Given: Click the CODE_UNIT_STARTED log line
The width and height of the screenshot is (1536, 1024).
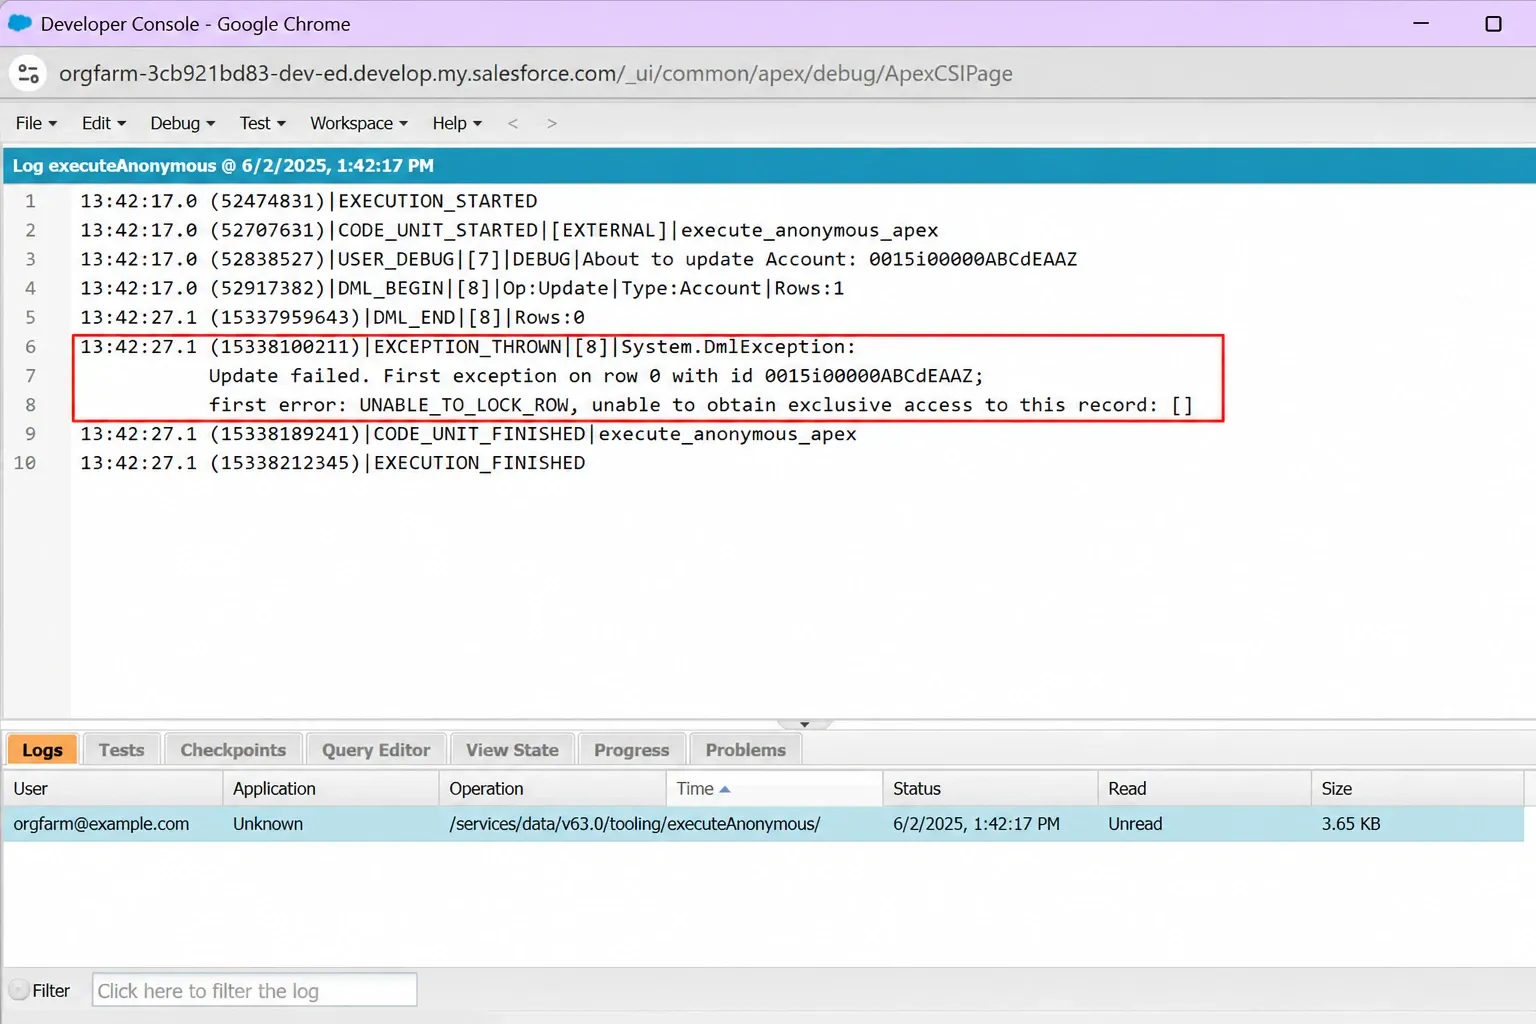Looking at the screenshot, I should 509,230.
